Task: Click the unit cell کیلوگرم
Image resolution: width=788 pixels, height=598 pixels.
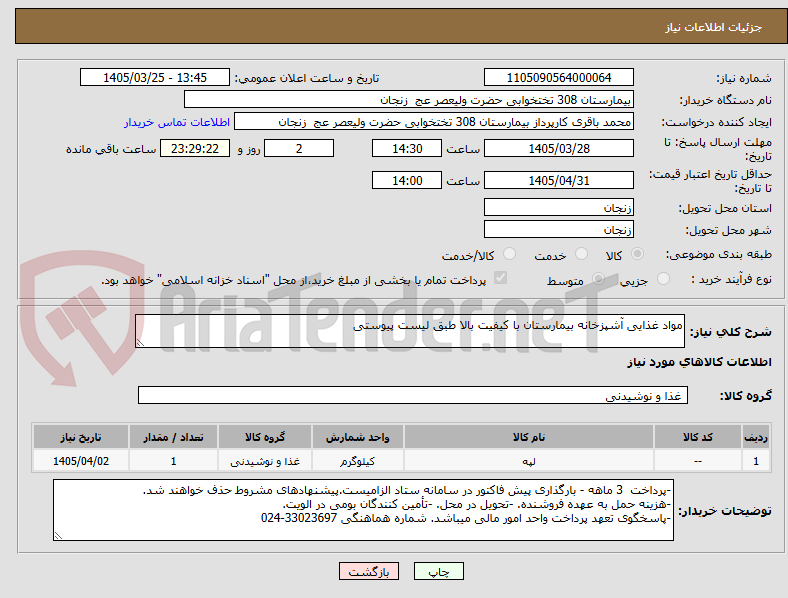Action: click(357, 461)
